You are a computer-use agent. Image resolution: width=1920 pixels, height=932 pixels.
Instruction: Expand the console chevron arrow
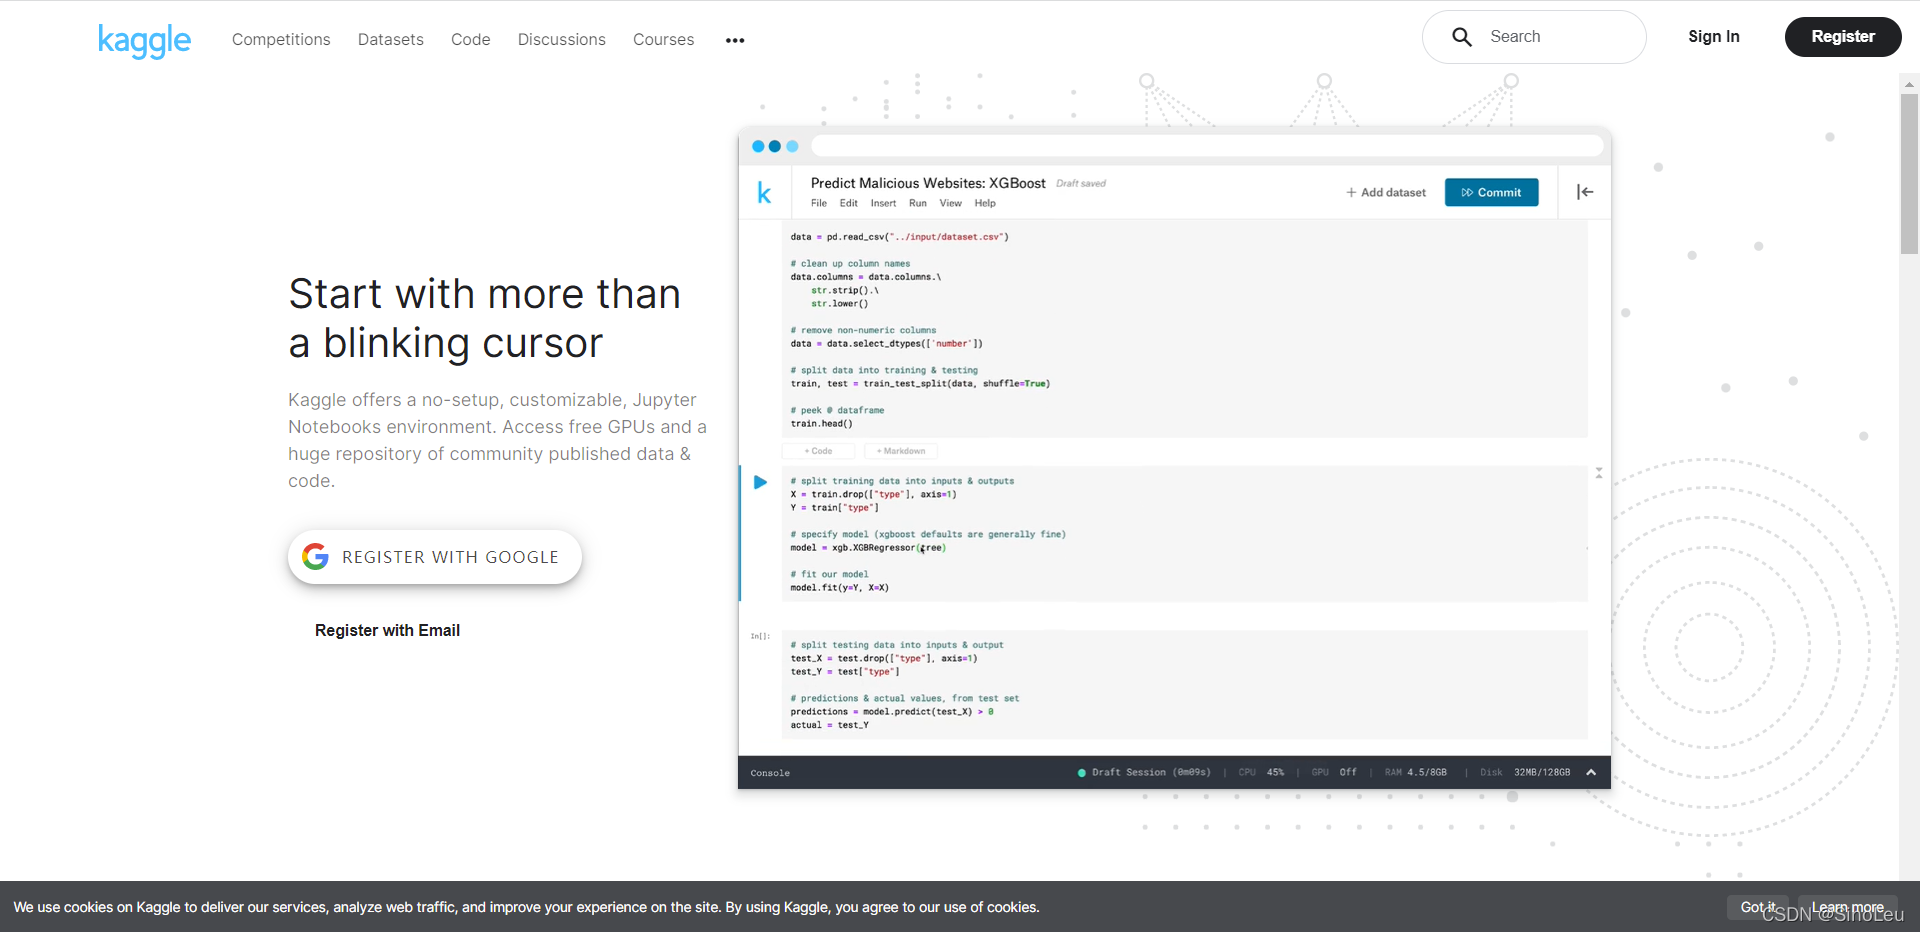pos(1591,772)
